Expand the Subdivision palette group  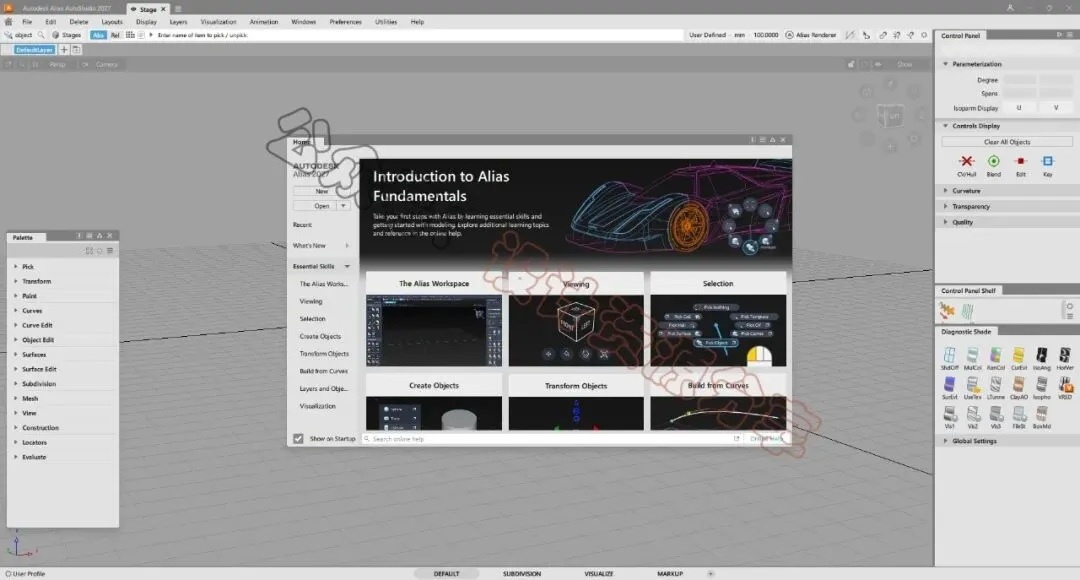pyautogui.click(x=16, y=384)
